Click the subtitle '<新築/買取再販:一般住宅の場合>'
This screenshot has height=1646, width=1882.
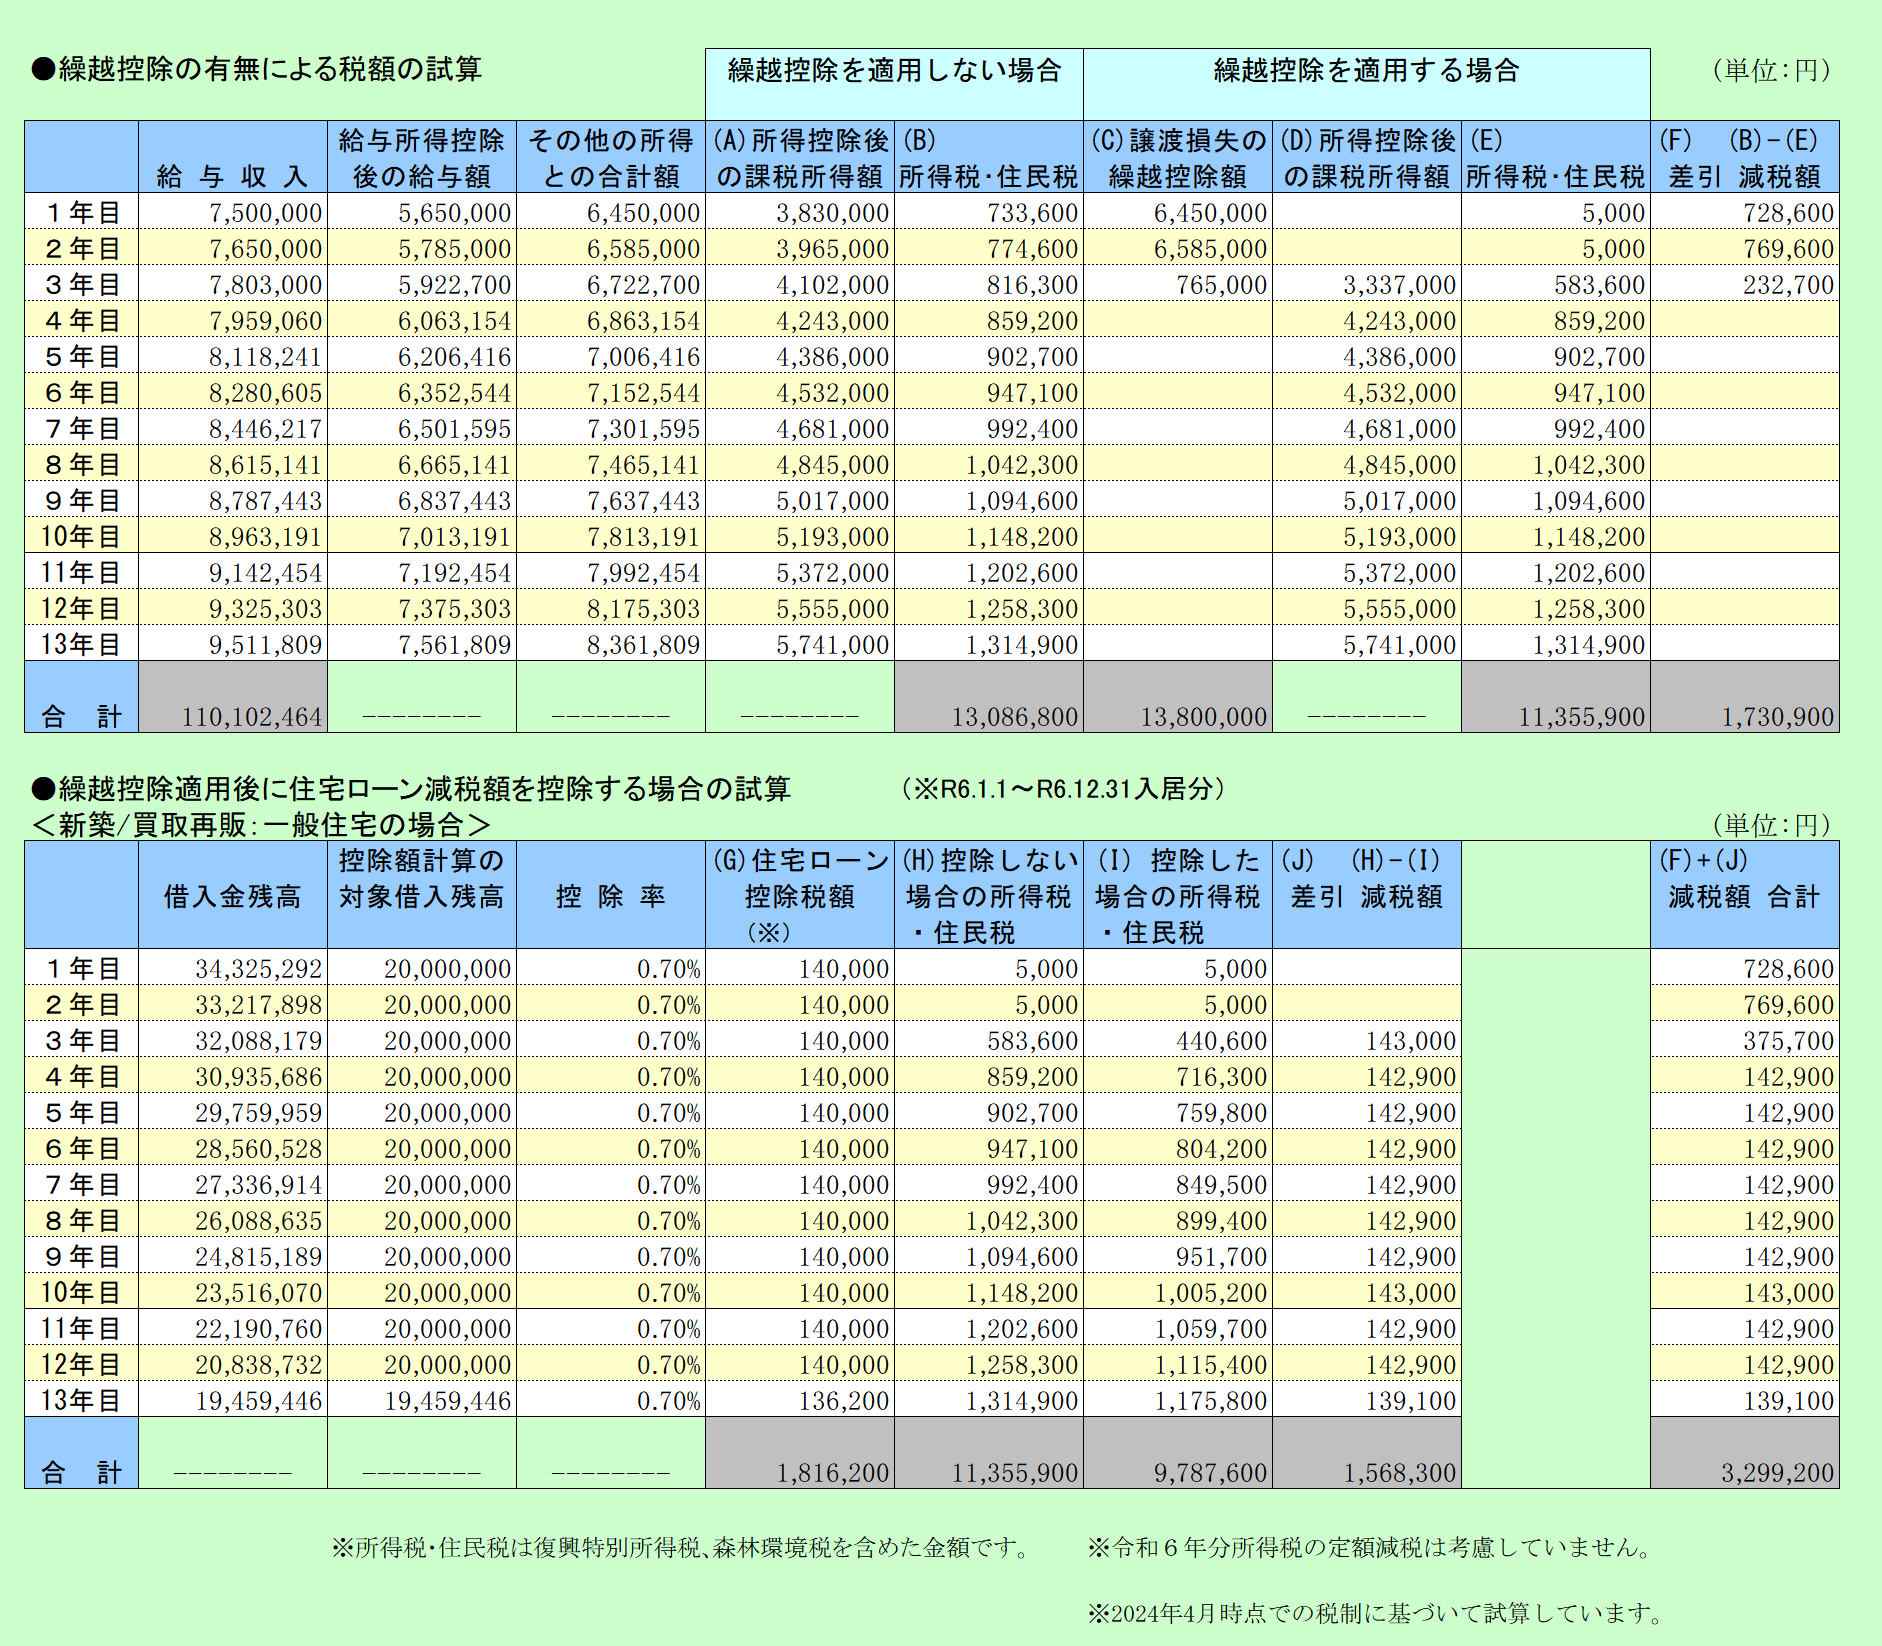[261, 825]
